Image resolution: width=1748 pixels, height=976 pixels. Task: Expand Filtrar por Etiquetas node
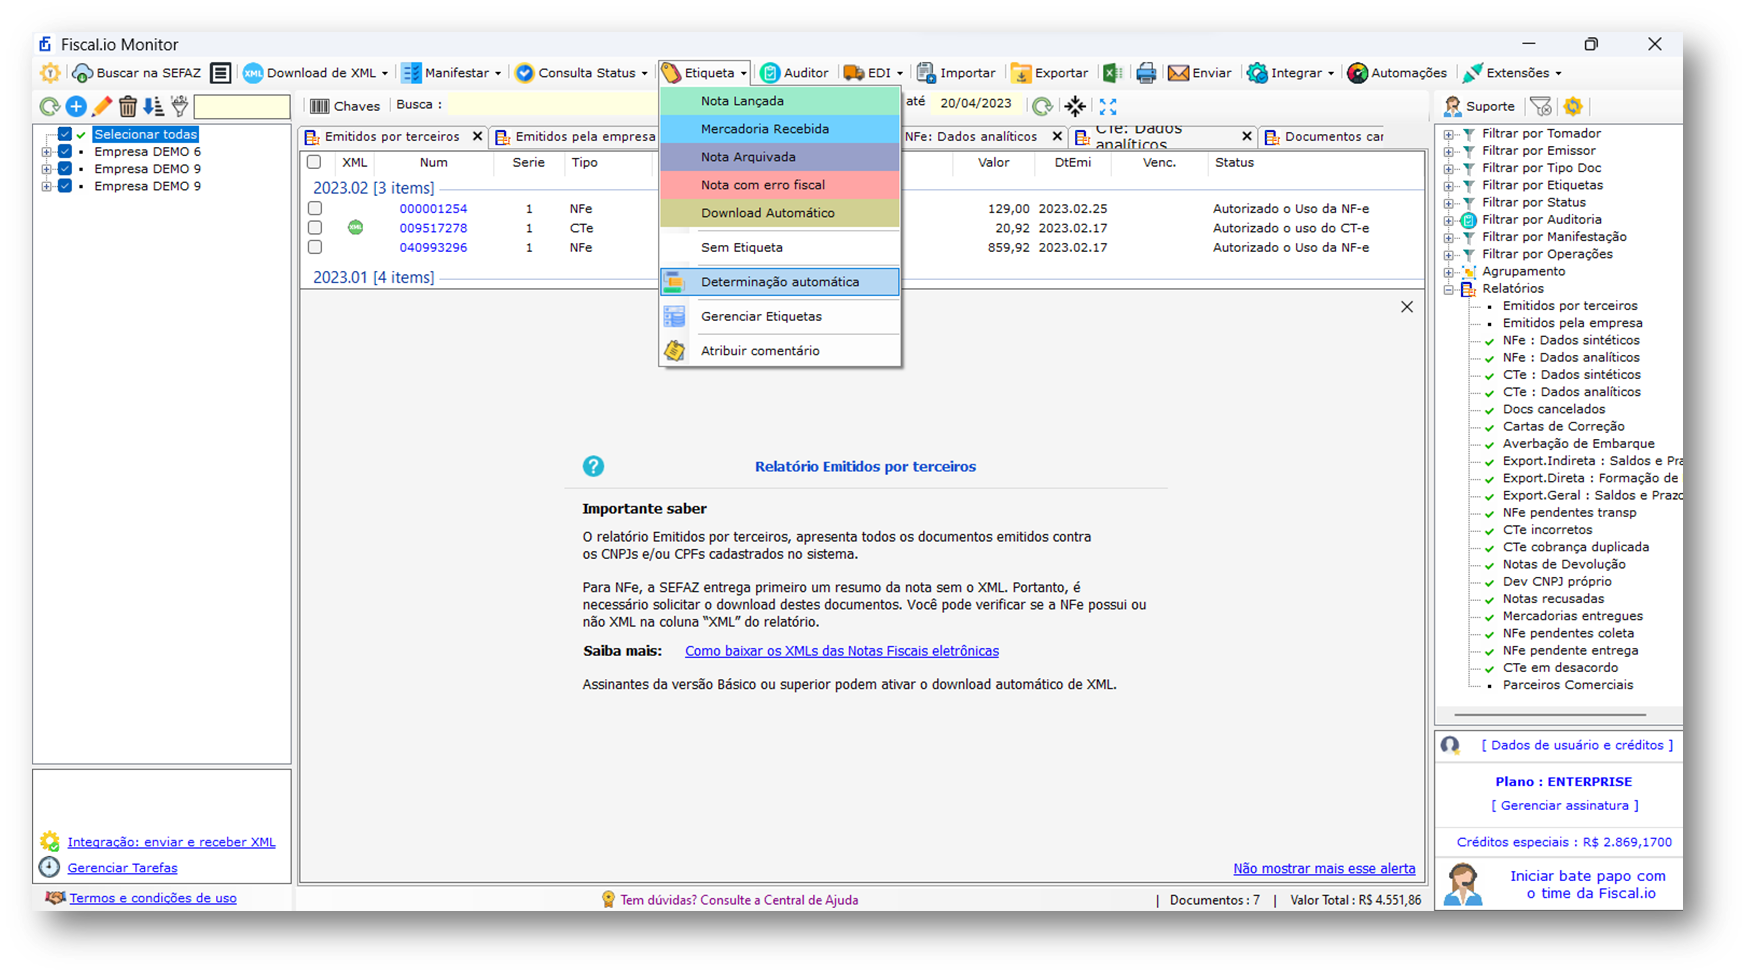tap(1448, 185)
